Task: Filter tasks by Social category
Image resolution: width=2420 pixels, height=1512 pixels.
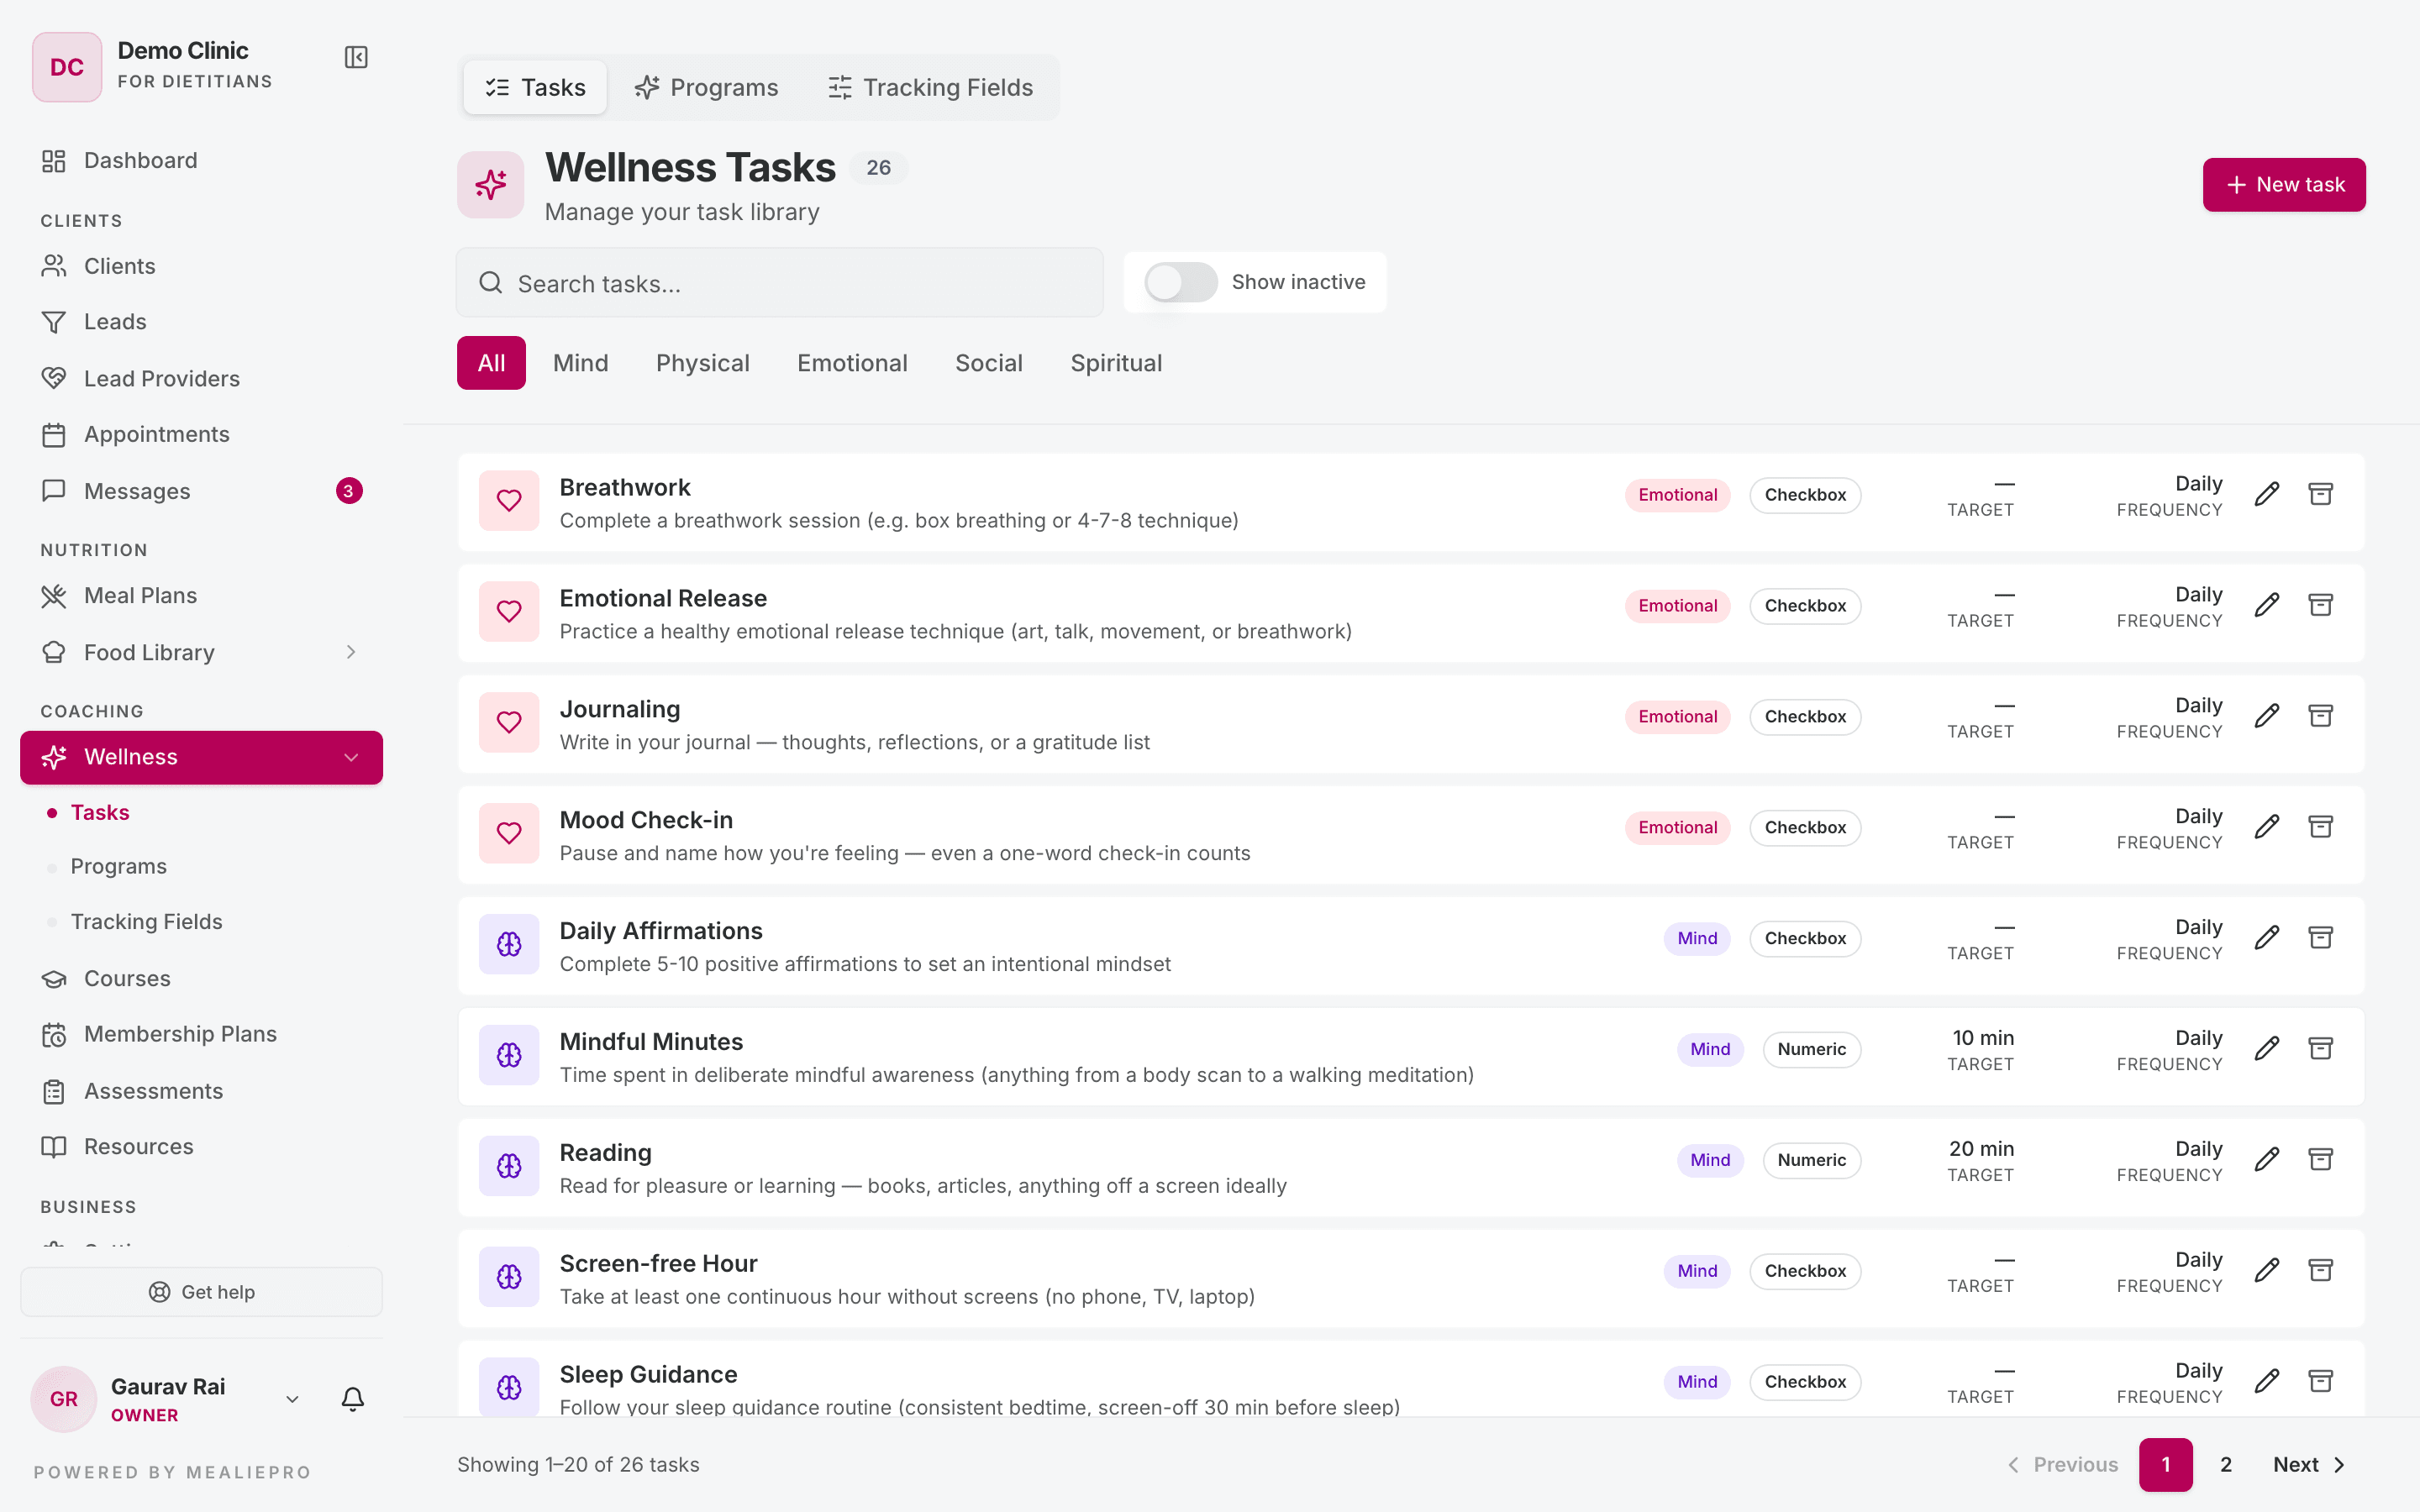Action: 988,363
